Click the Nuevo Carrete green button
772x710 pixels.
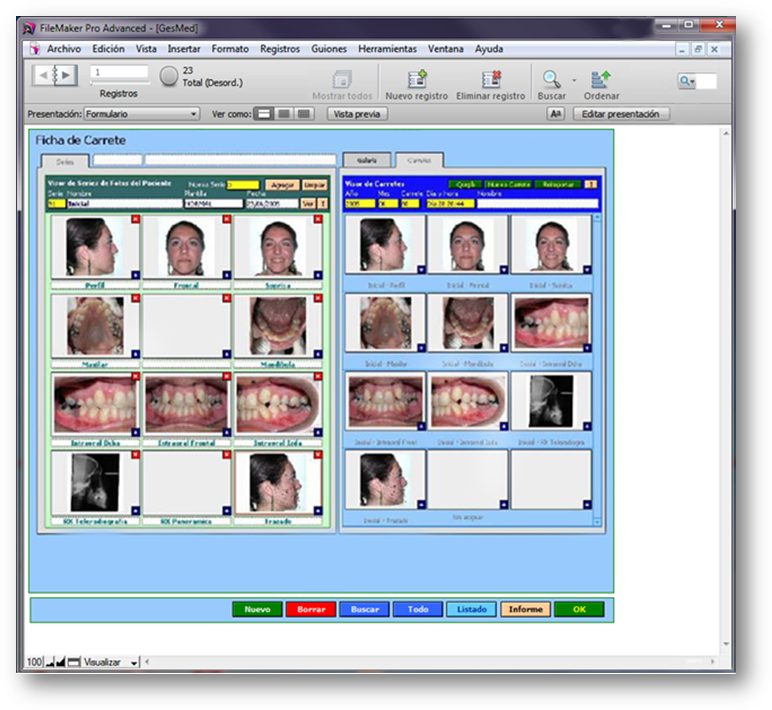point(508,184)
